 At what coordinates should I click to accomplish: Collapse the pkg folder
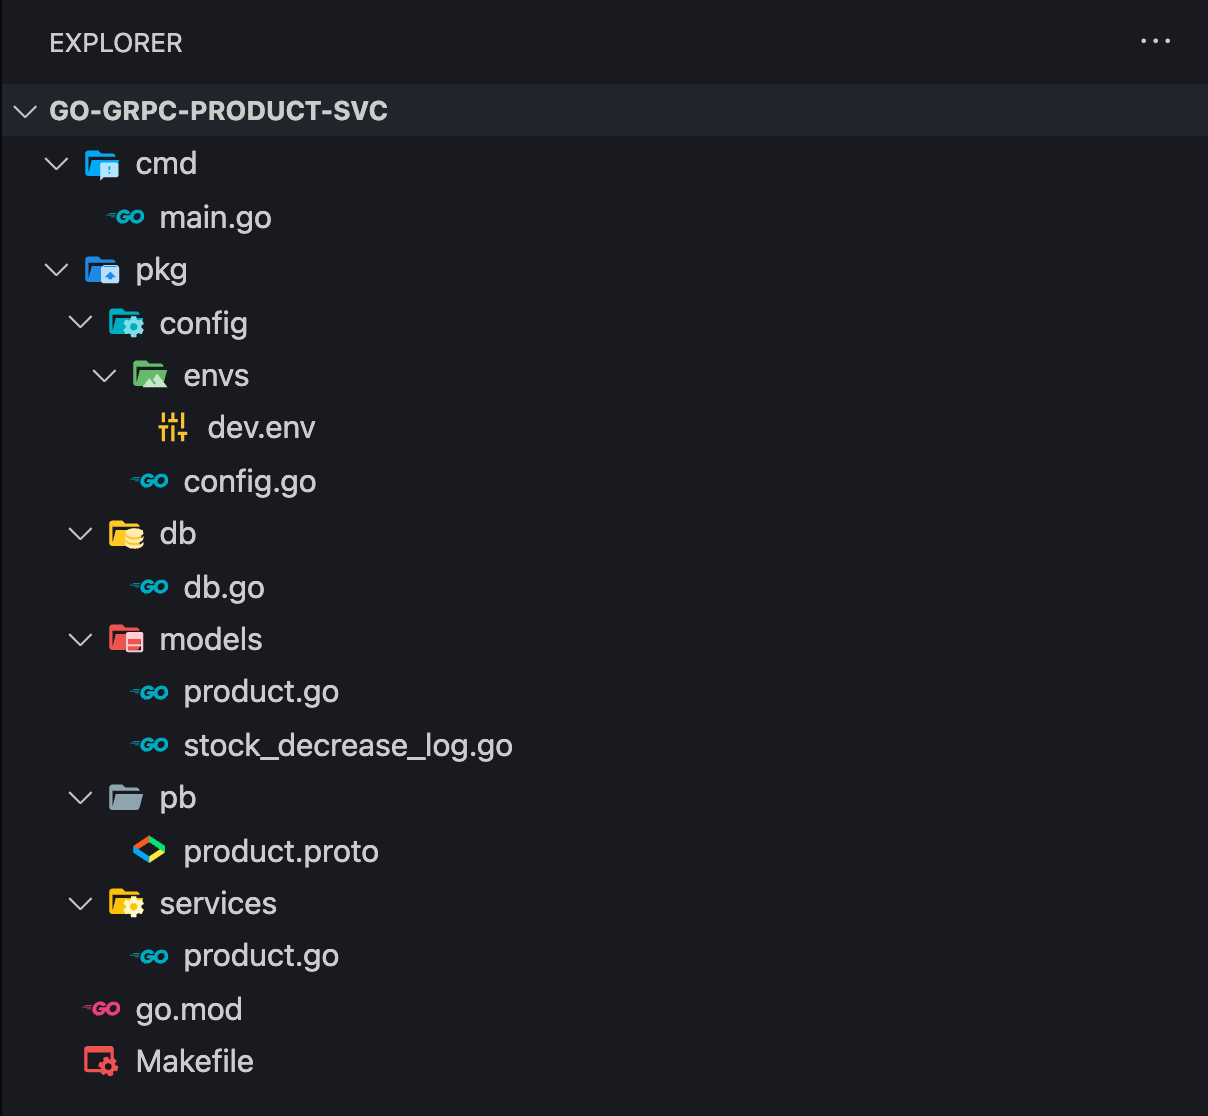[x=56, y=269]
